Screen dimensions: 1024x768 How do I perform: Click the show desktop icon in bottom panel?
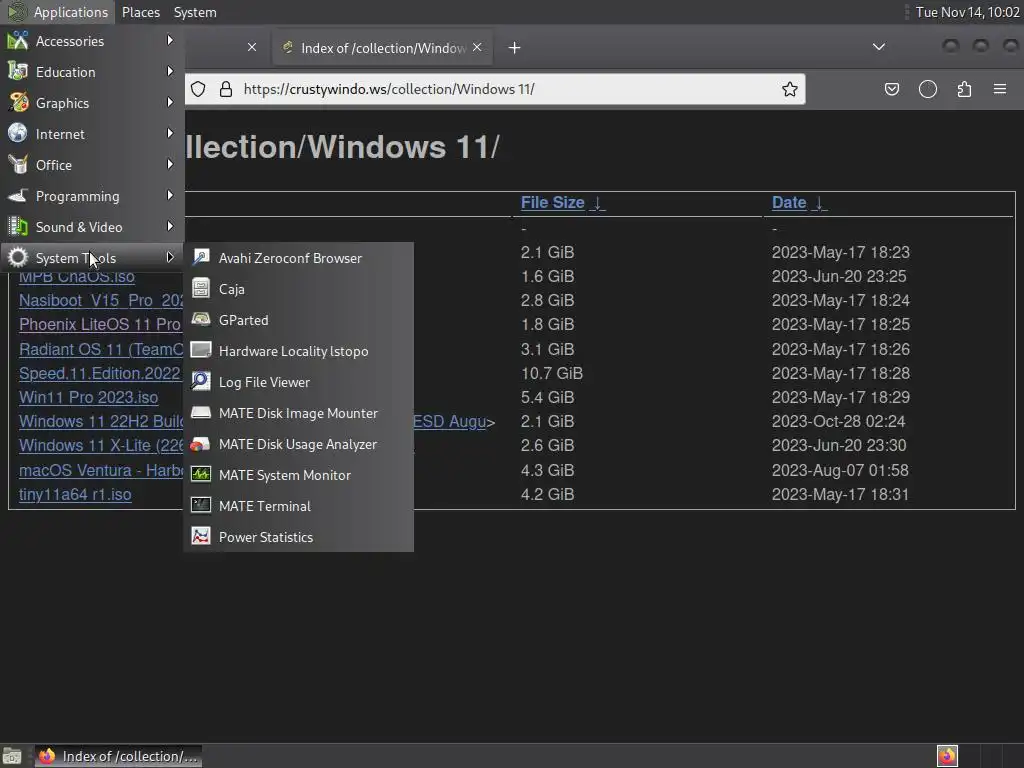(12, 756)
